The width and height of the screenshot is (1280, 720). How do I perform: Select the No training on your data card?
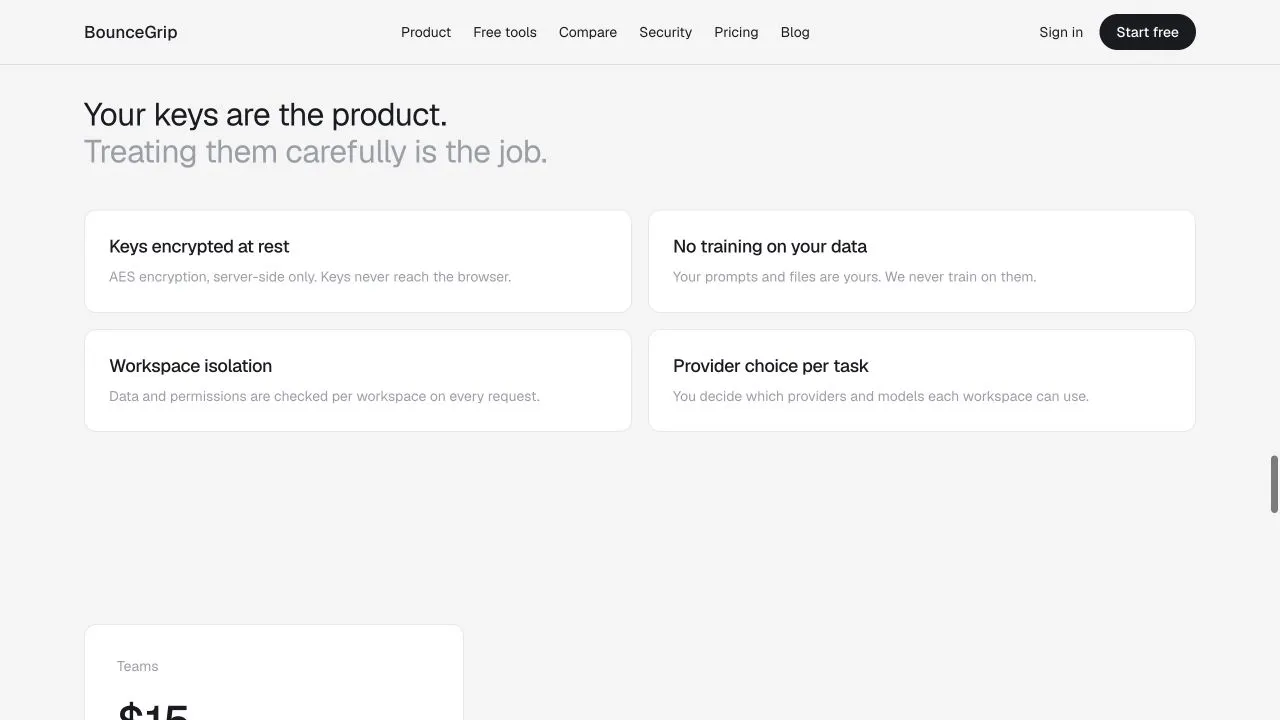click(x=922, y=261)
